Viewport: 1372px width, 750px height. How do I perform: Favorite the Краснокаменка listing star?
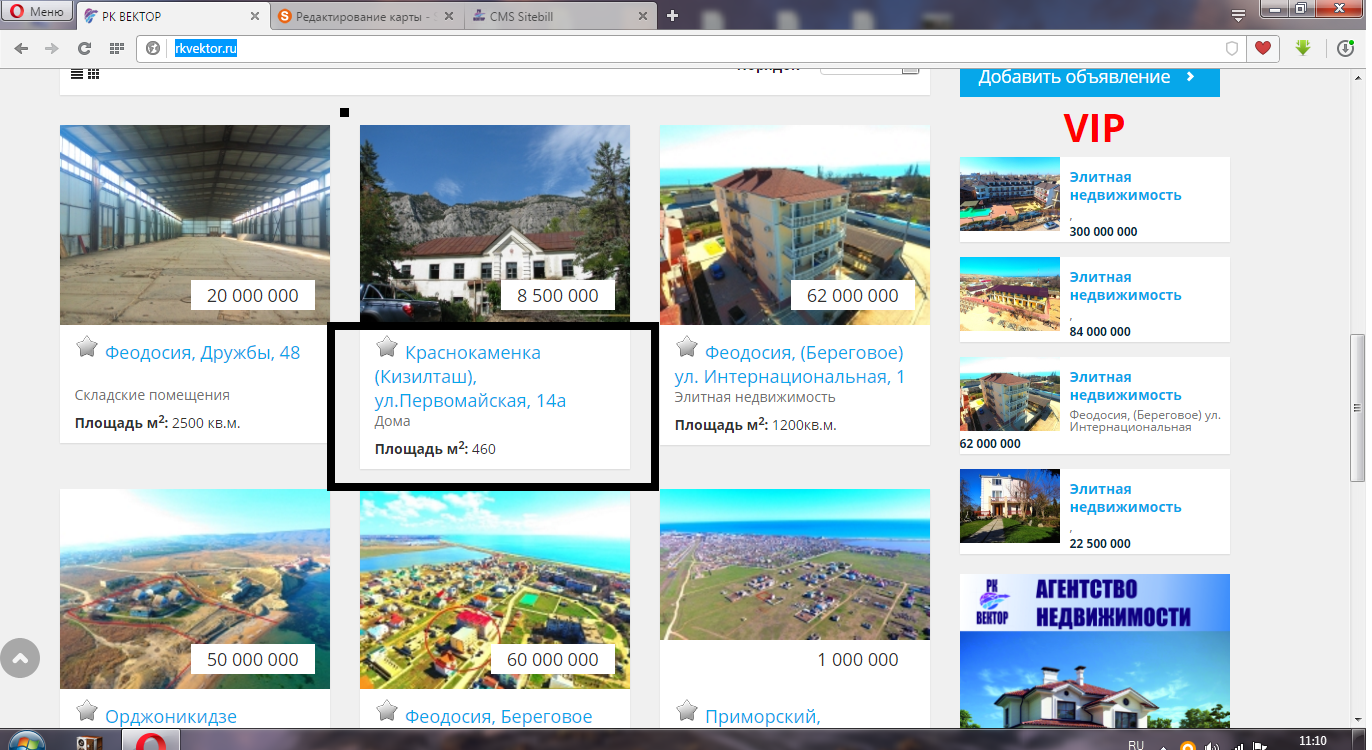(x=387, y=347)
